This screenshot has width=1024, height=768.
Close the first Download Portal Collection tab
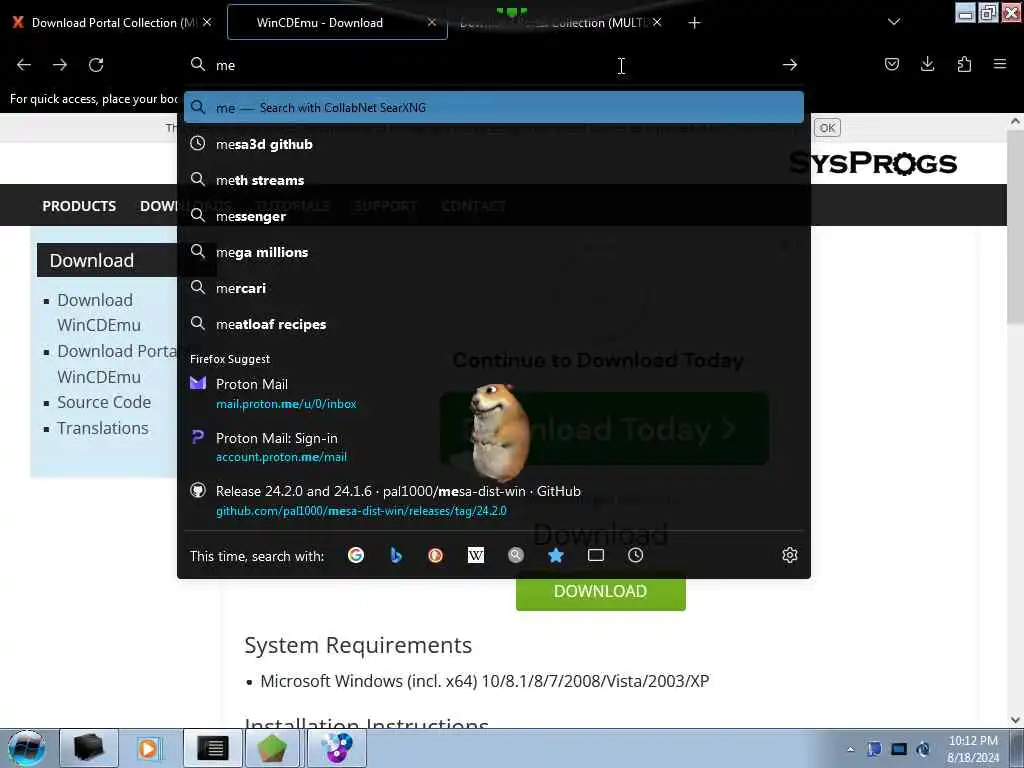[207, 22]
